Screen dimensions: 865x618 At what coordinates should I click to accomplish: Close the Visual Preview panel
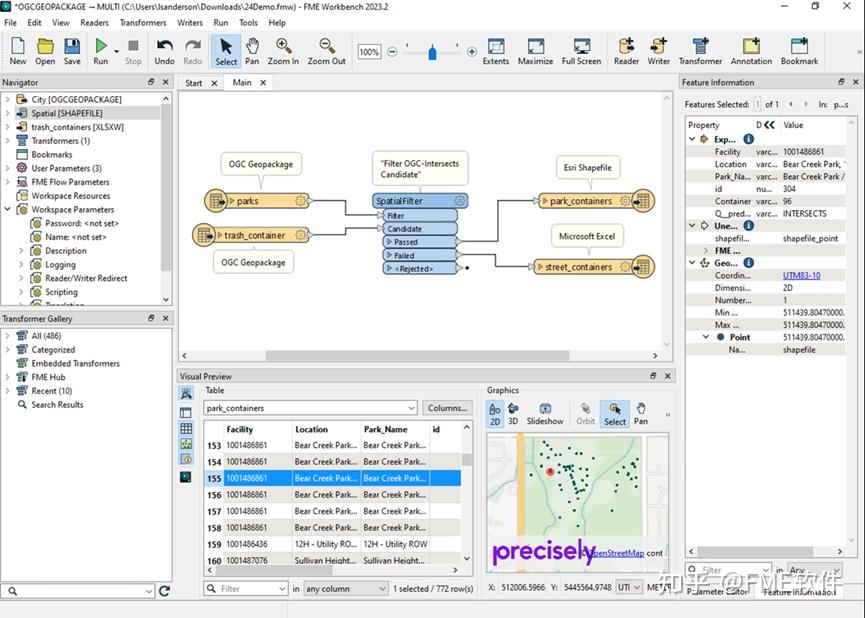(x=668, y=376)
